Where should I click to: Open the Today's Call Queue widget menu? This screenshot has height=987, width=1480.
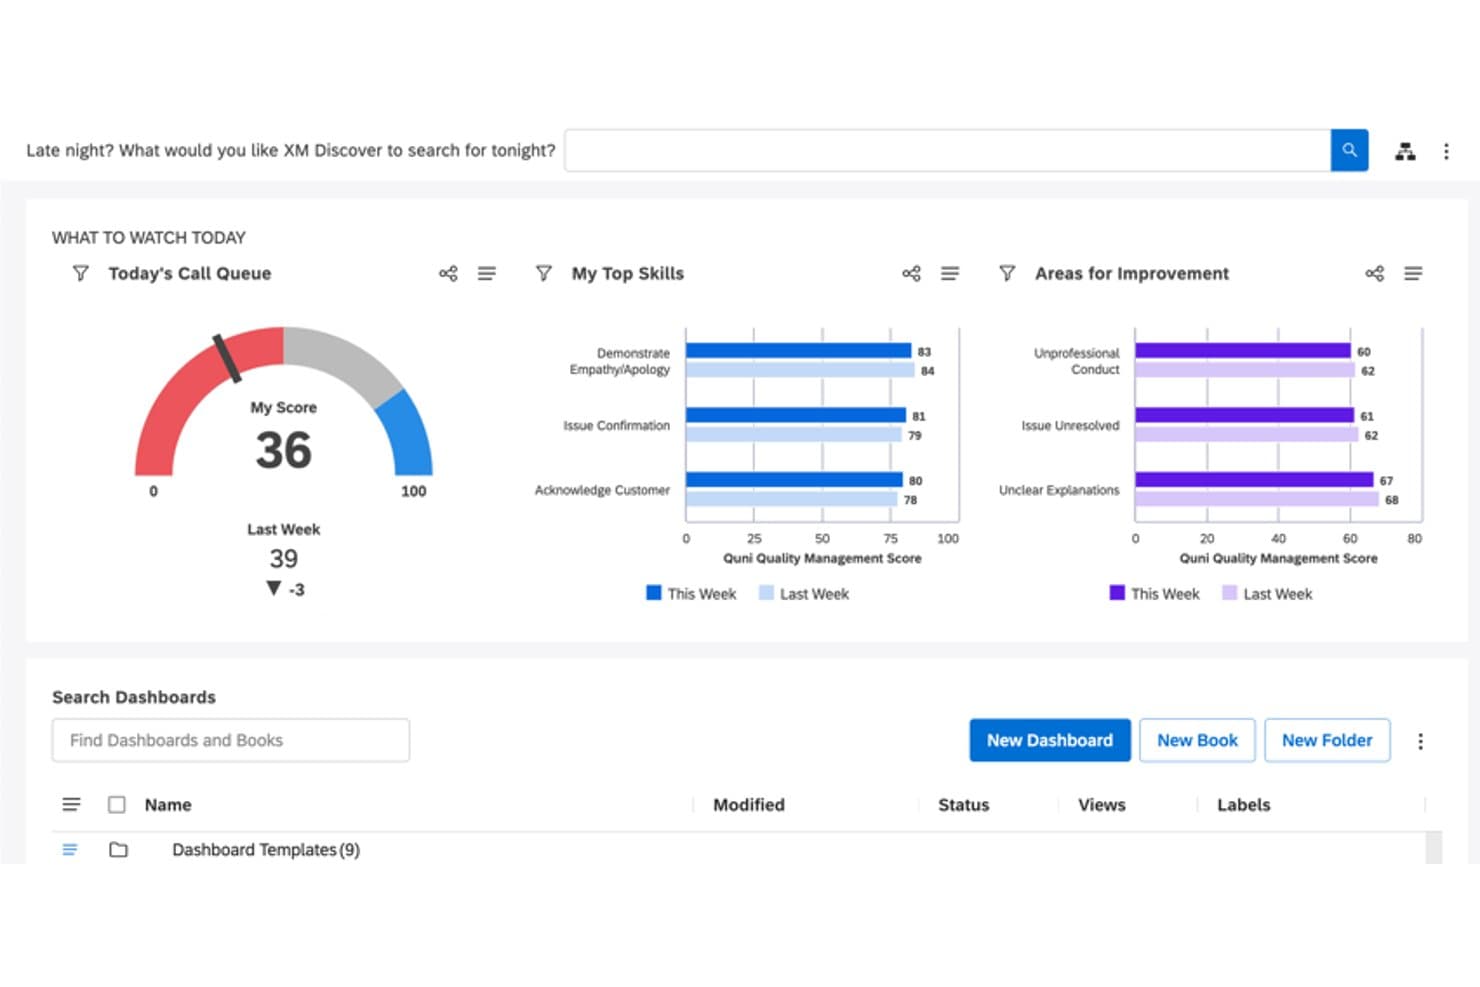[487, 273]
